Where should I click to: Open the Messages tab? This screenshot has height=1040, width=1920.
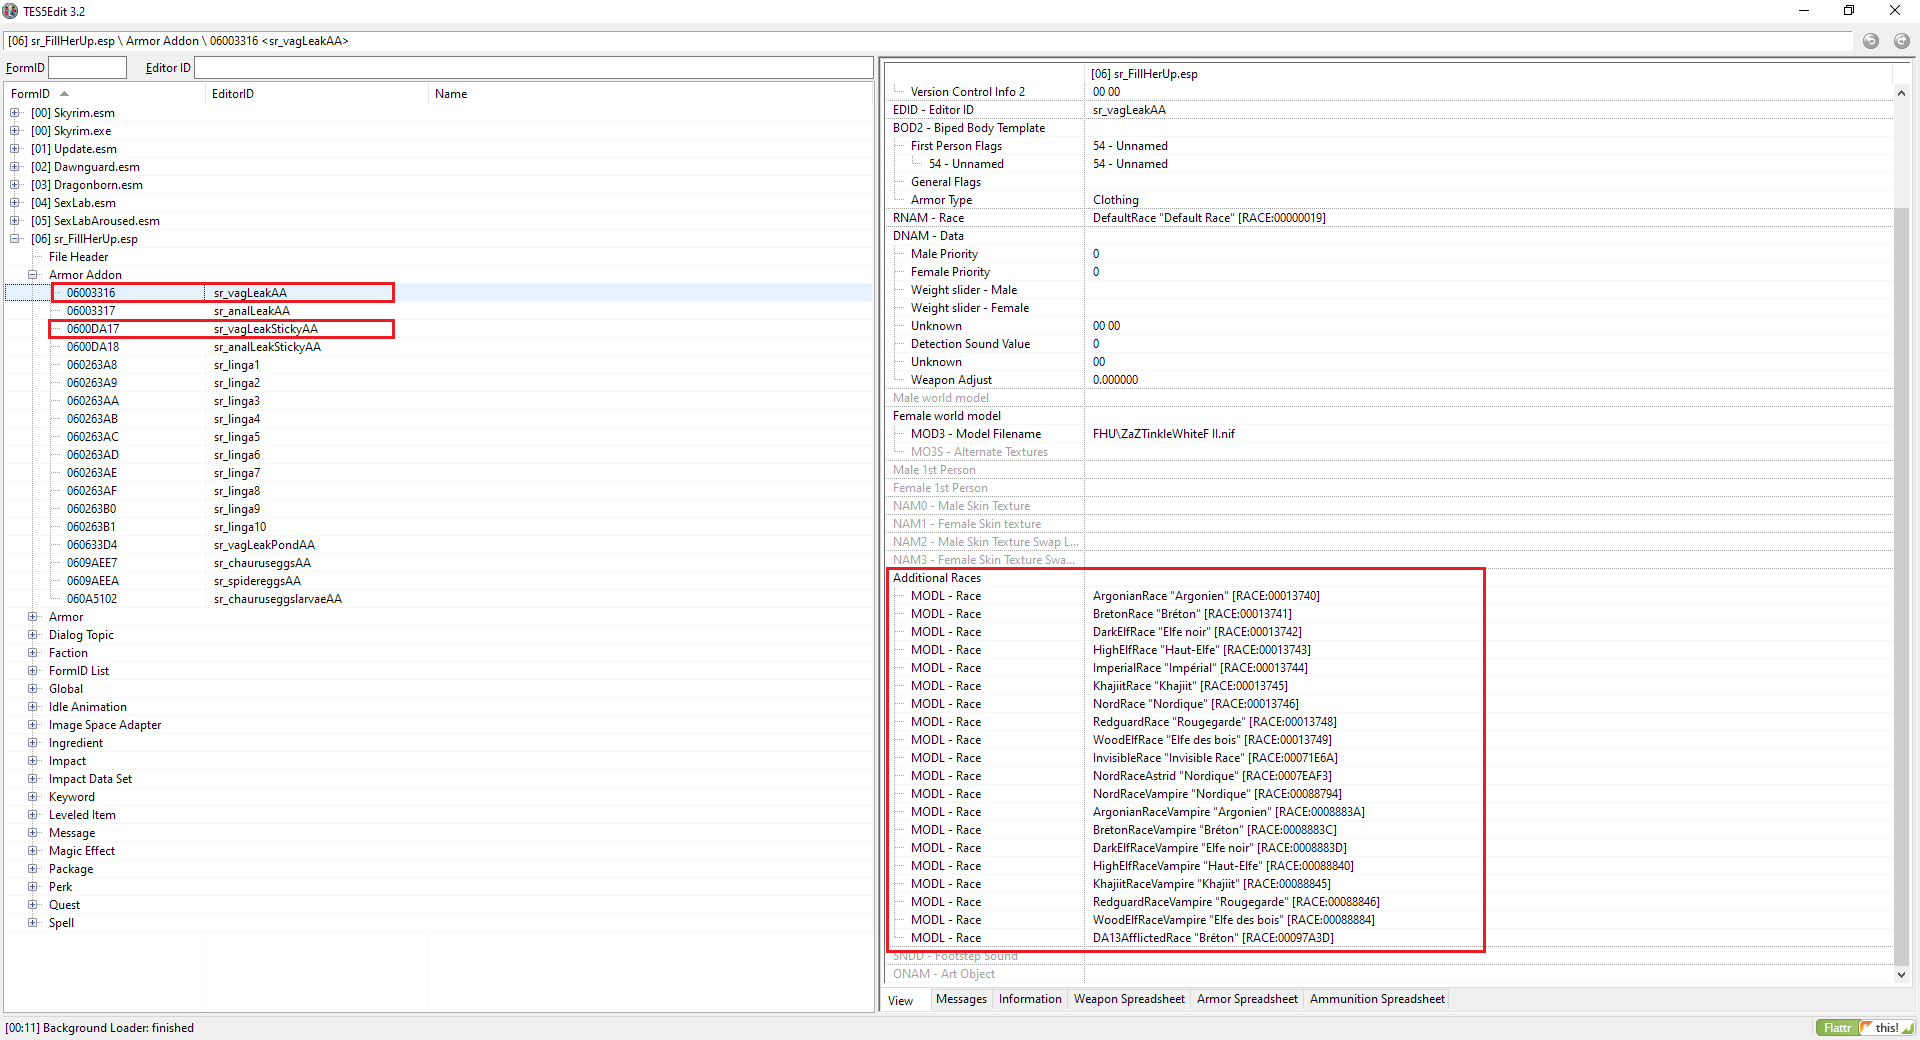click(961, 999)
